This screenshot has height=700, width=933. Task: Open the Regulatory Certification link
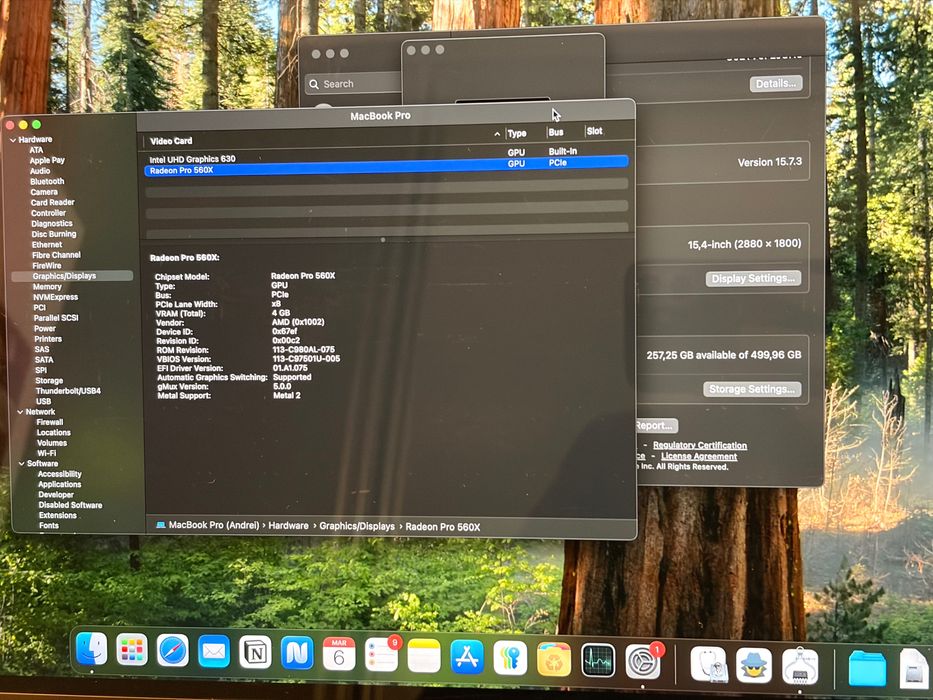(x=700, y=445)
